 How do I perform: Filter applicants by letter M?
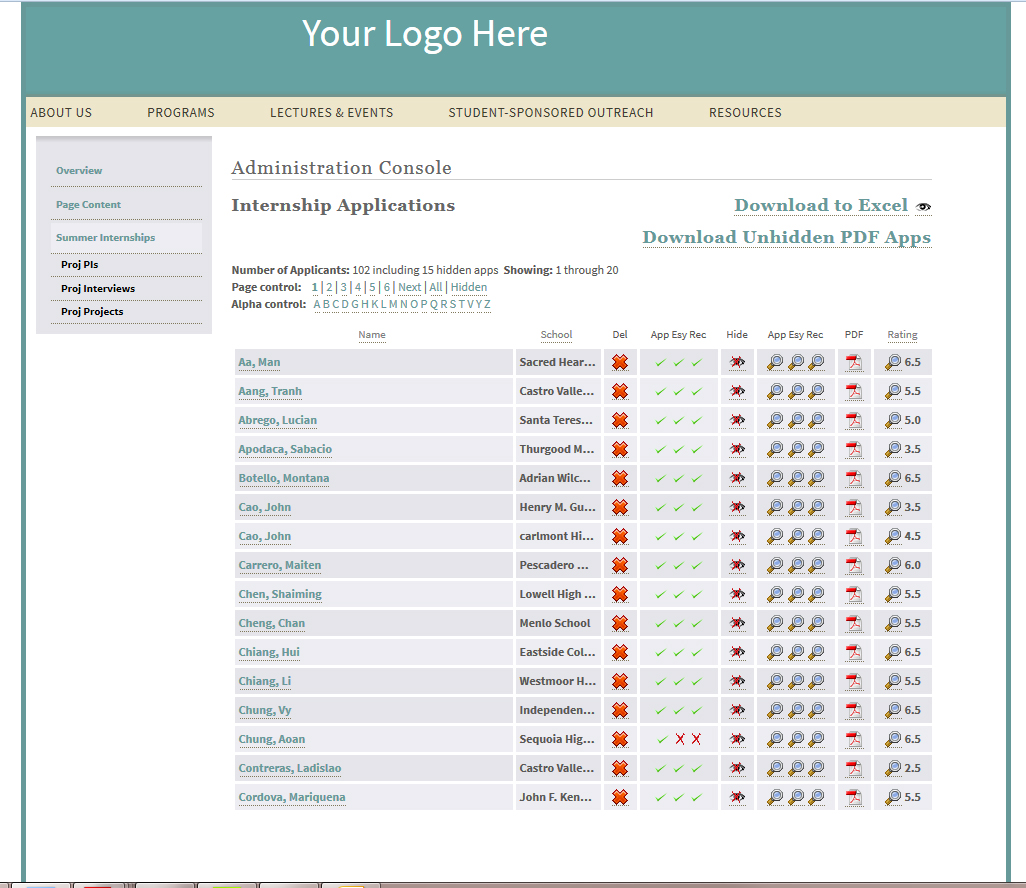[393, 304]
